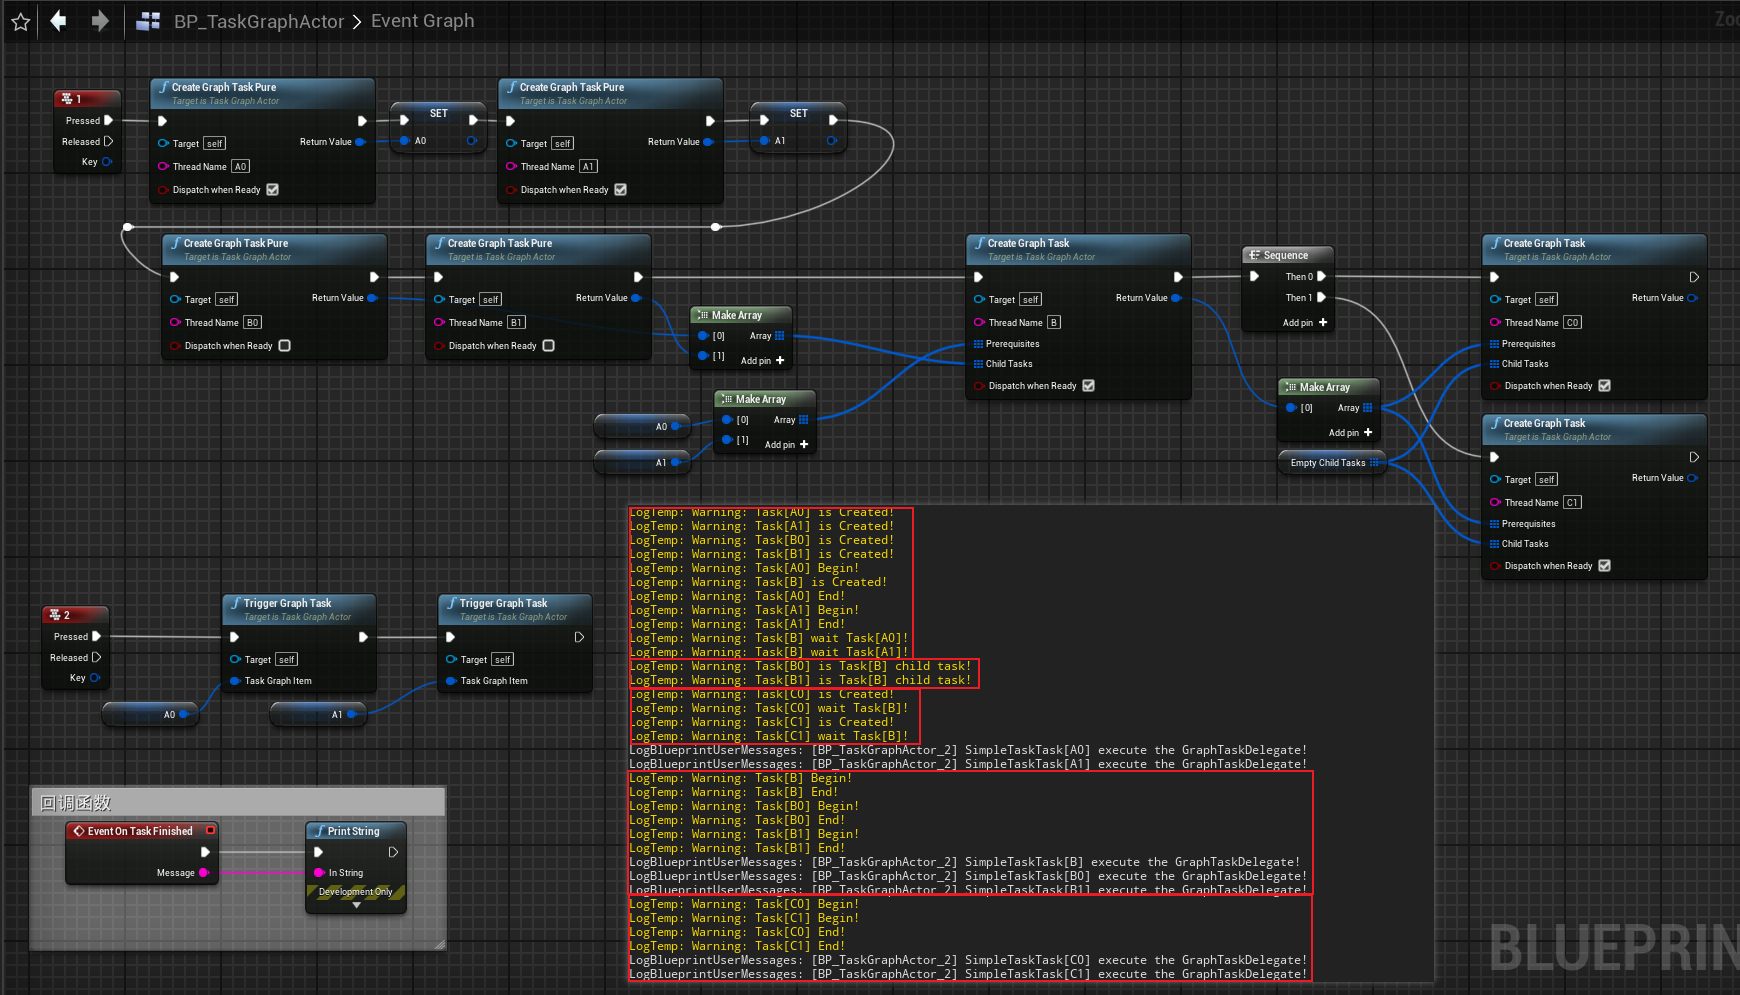Toggle Dispatch when Ready on C1 node
Screen dimensions: 1740x995
tap(1605, 566)
